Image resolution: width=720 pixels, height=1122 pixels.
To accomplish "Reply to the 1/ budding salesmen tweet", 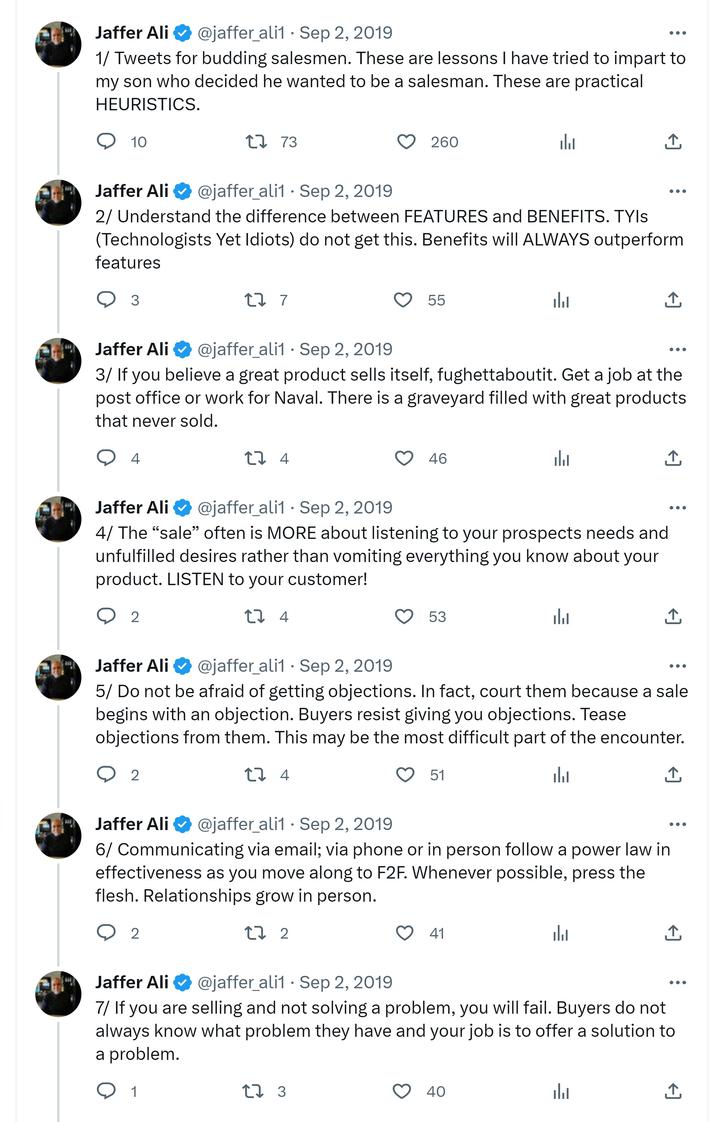I will [x=106, y=142].
